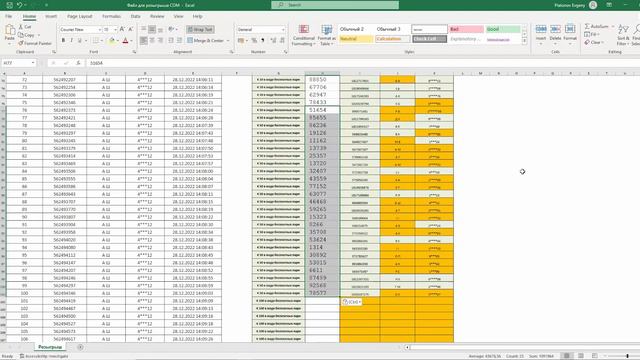640x360 pixels.
Task: Add a new sheet with plus icon
Action: click(80, 347)
